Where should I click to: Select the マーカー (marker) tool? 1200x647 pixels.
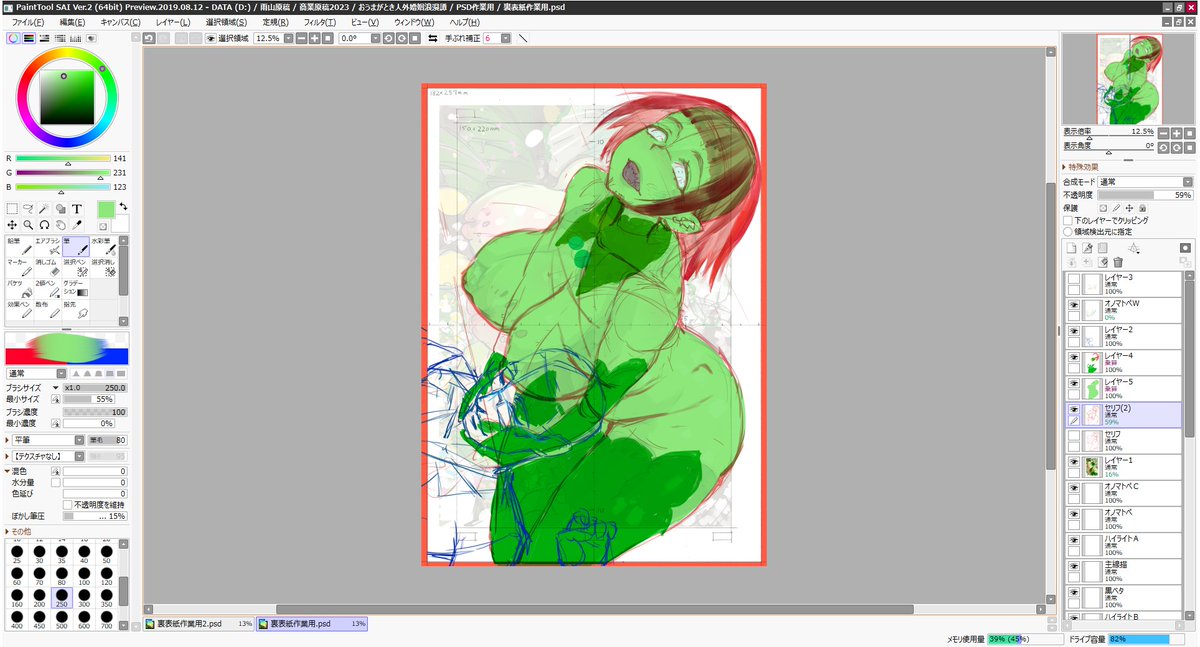19,267
